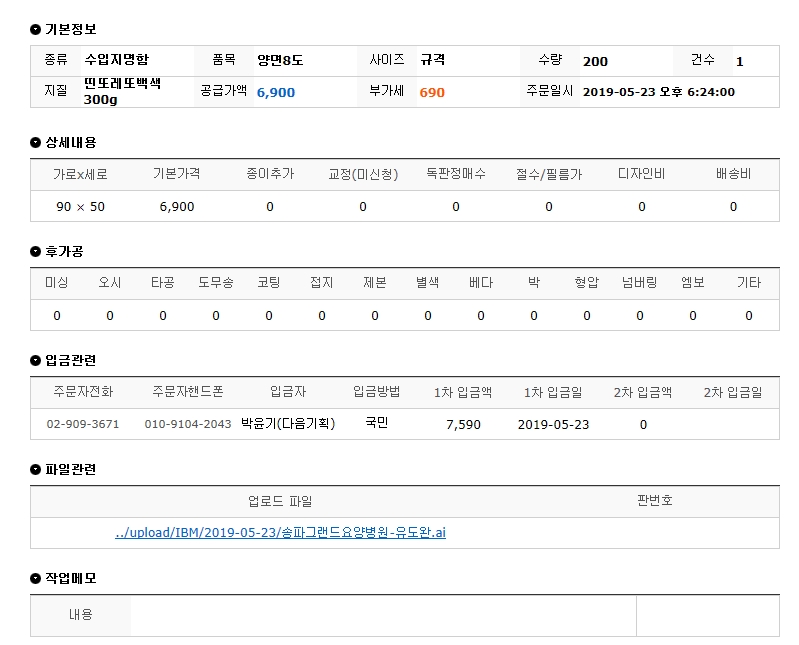Select the orange 부가세 value 690

click(x=432, y=92)
